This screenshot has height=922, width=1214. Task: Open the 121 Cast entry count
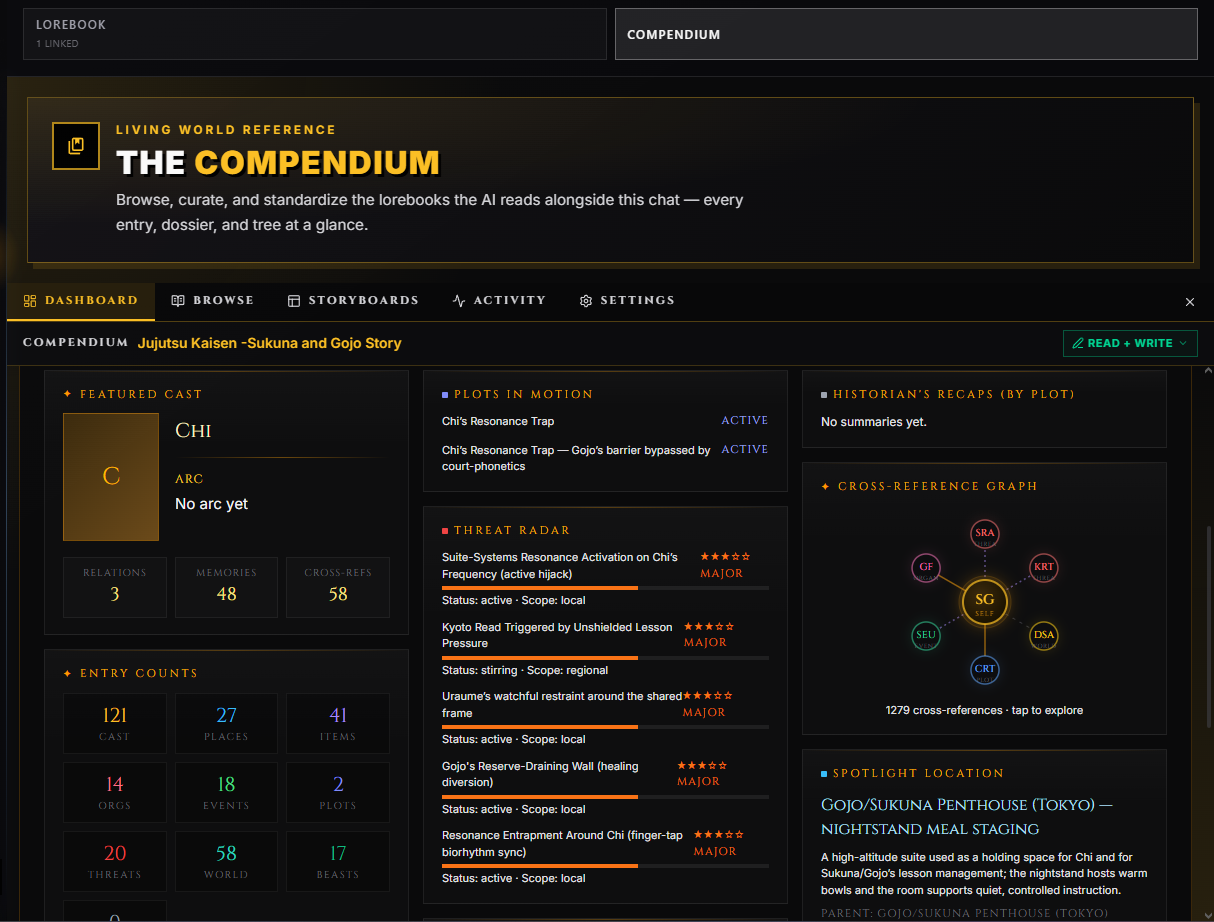tap(115, 723)
